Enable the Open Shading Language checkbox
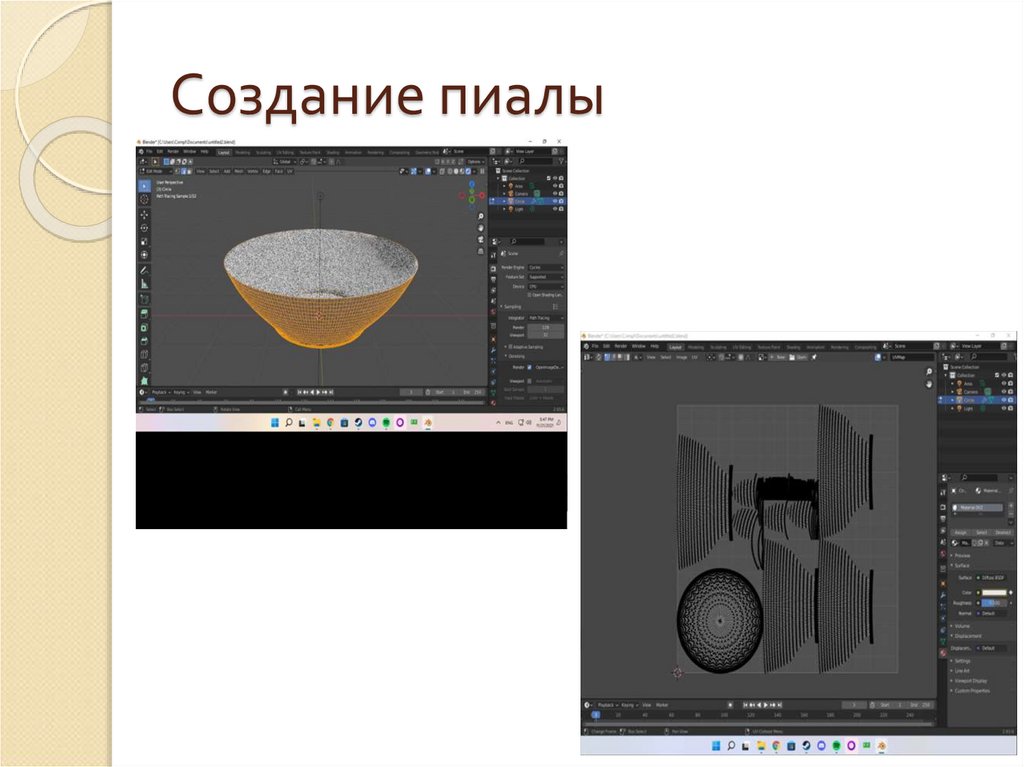 click(529, 296)
